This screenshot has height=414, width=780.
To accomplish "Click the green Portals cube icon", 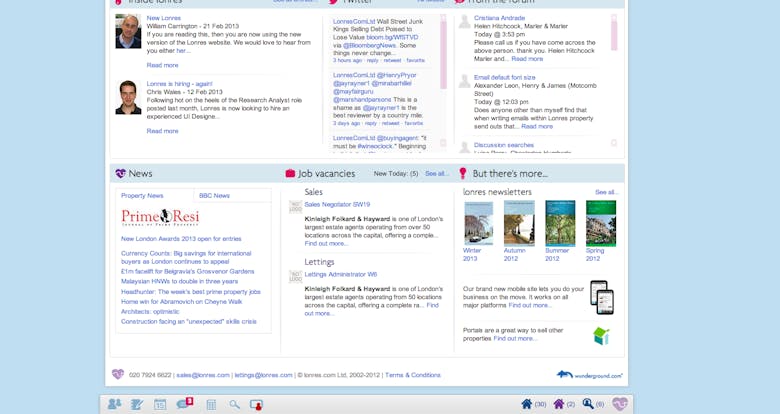I will pos(601,335).
